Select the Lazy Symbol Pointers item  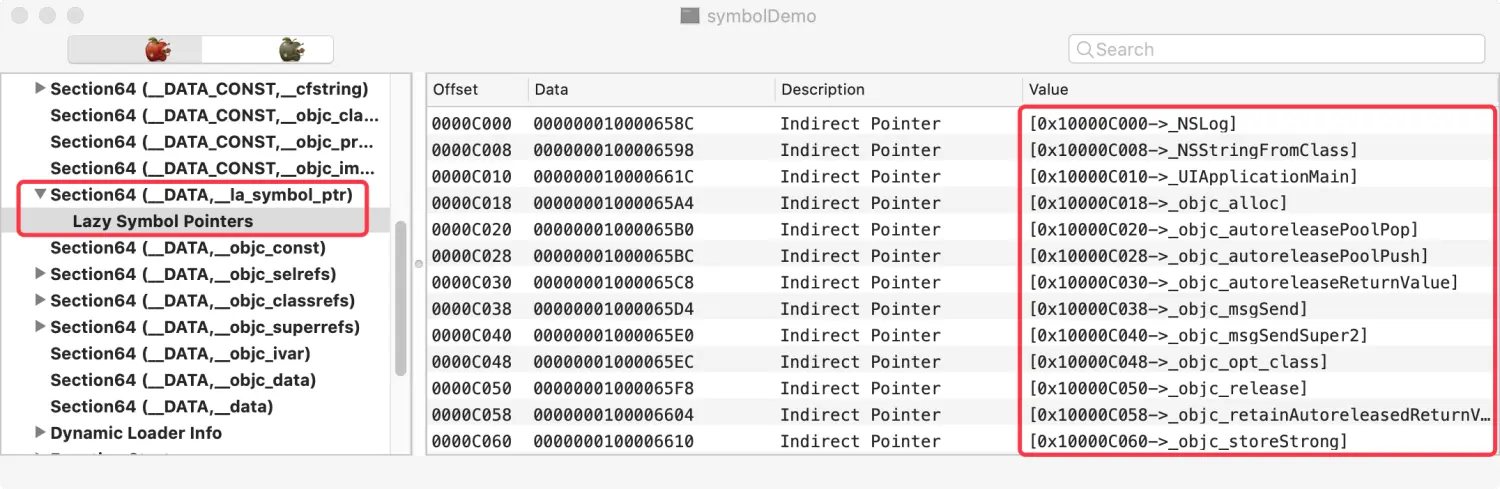click(163, 221)
